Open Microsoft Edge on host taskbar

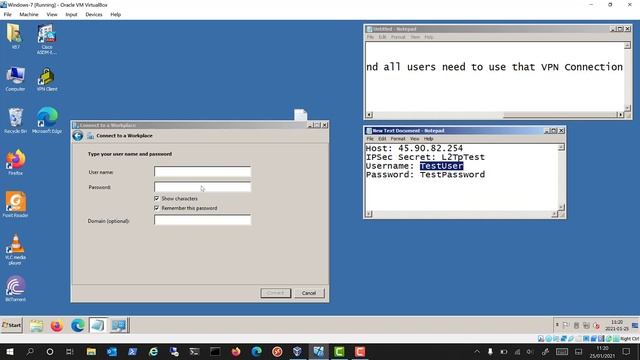point(256,351)
